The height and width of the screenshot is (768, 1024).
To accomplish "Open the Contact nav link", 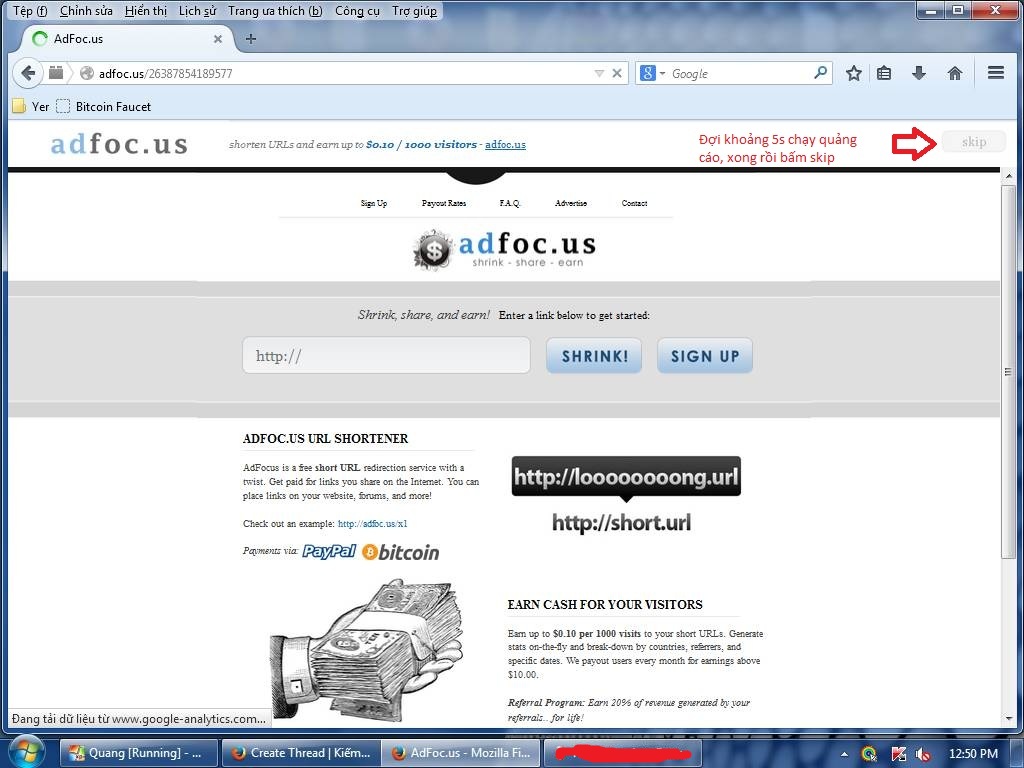I will tap(634, 203).
